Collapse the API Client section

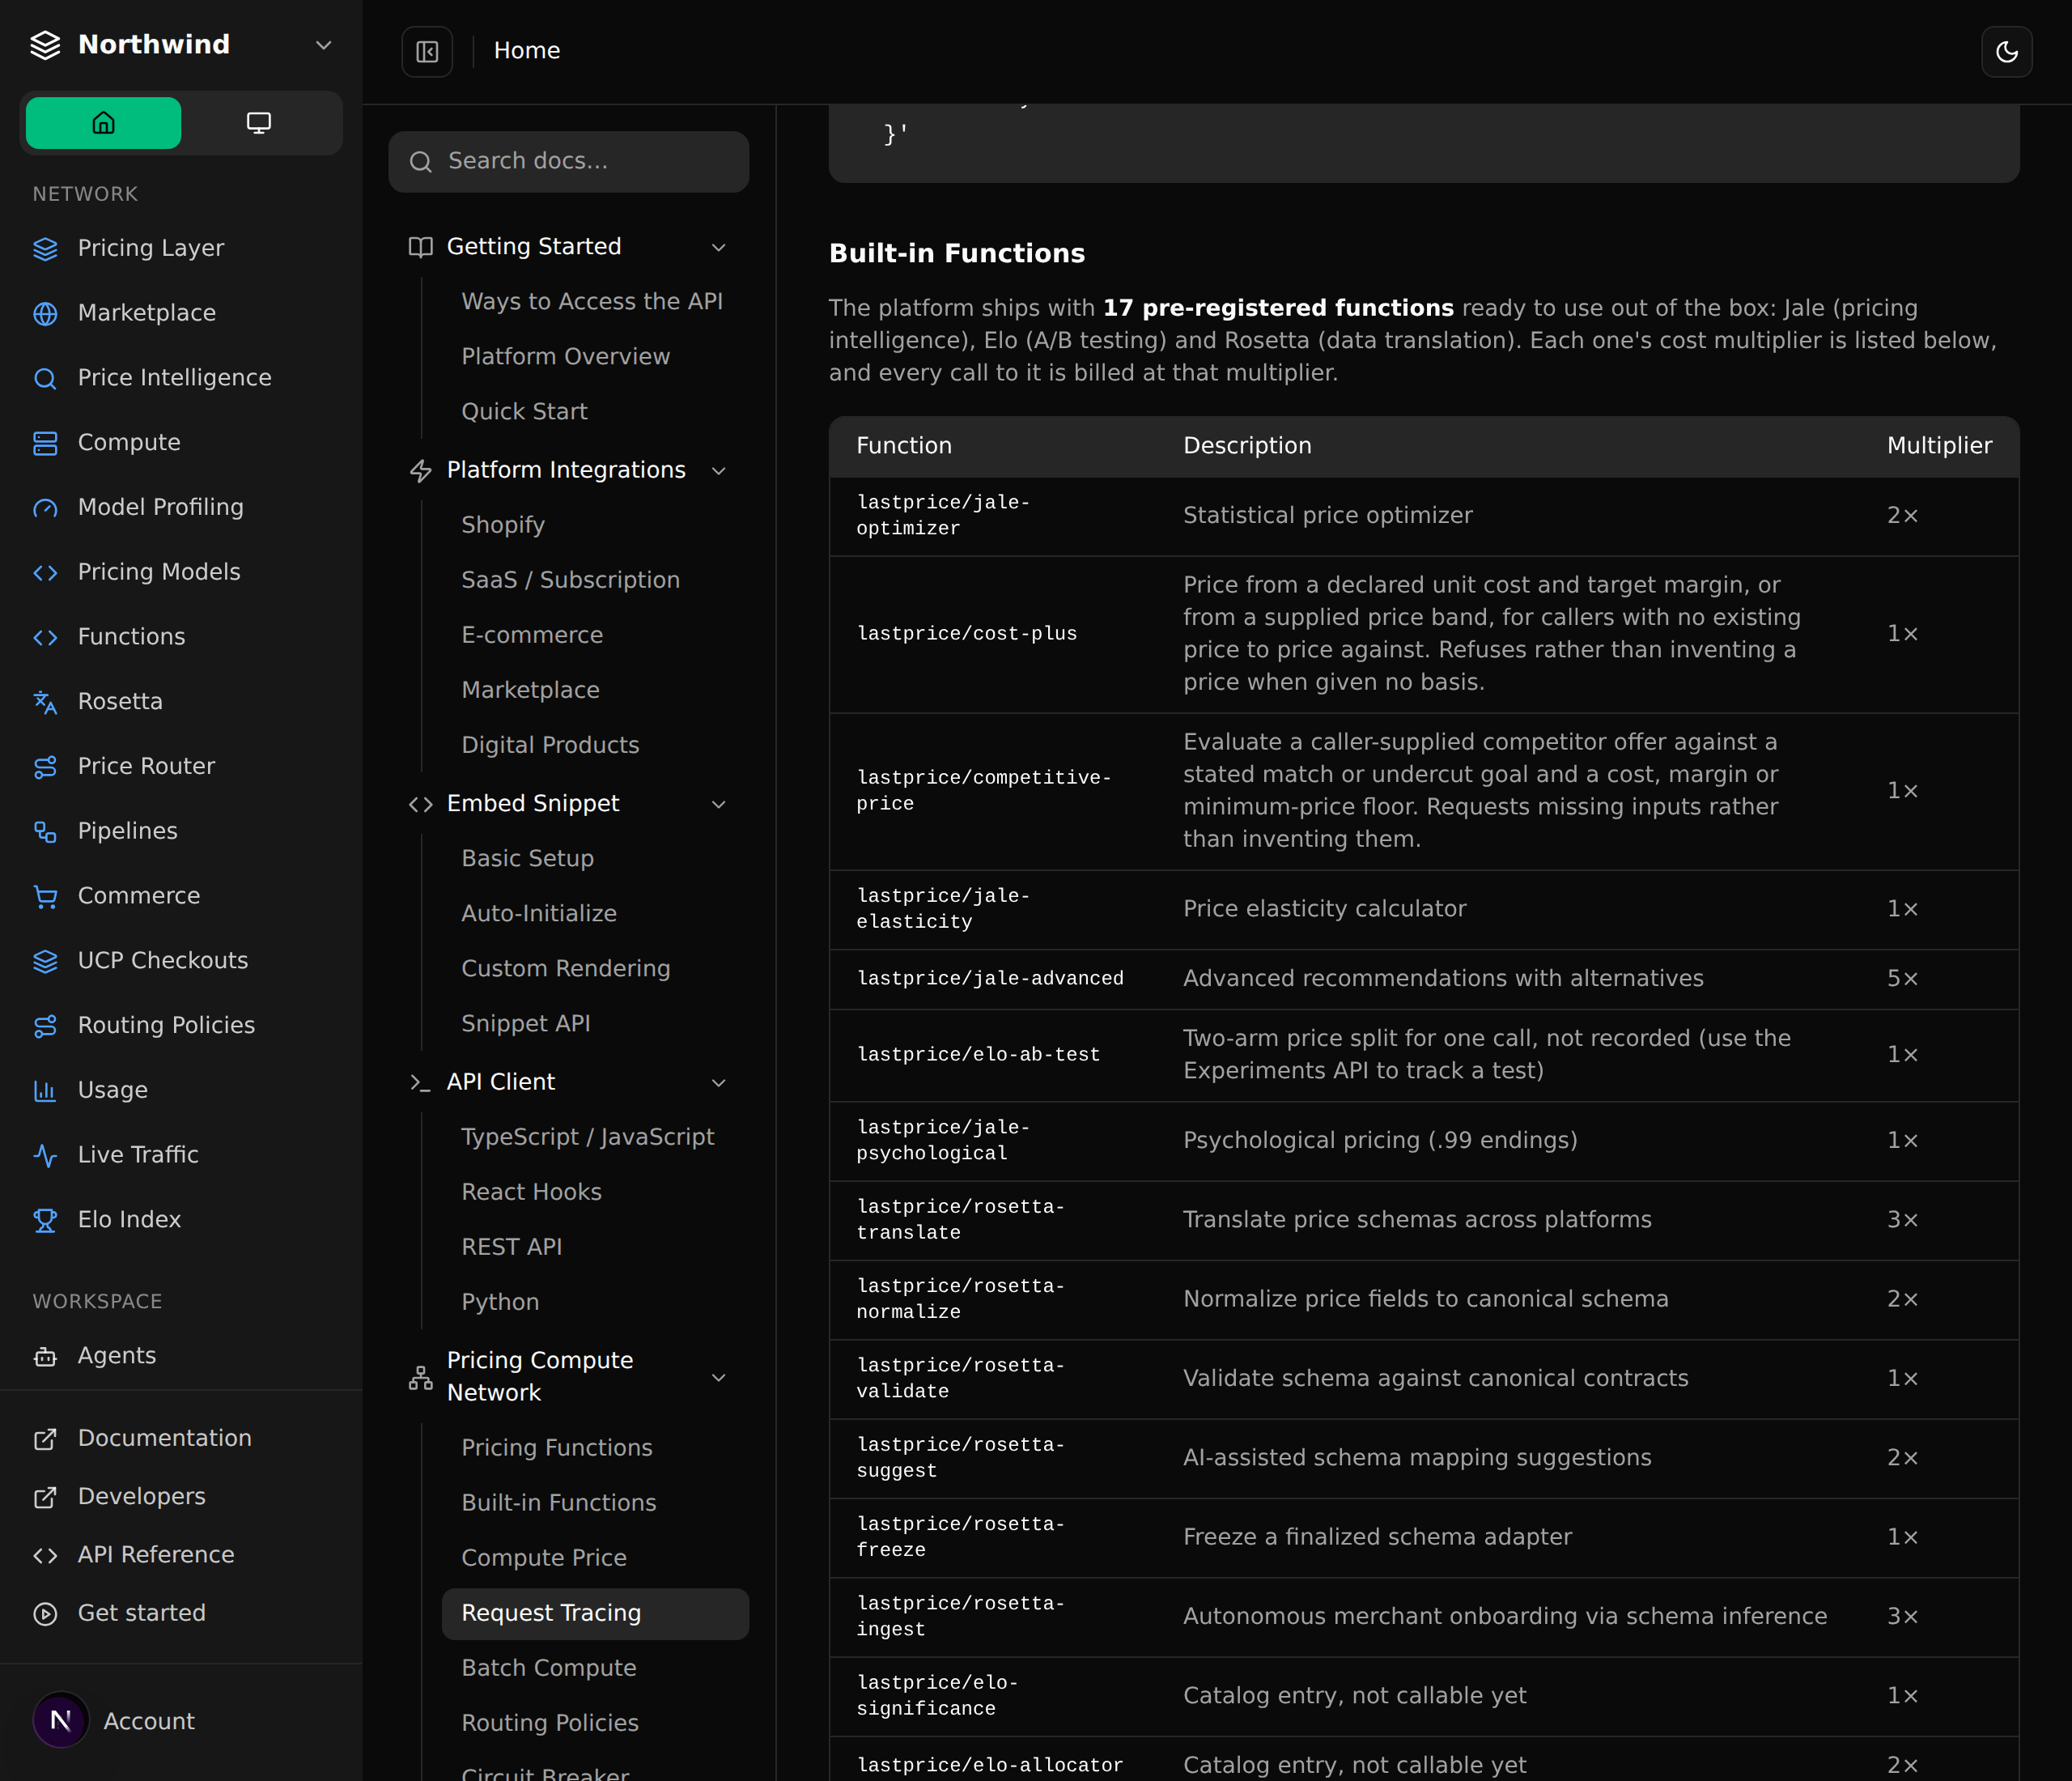pos(718,1083)
